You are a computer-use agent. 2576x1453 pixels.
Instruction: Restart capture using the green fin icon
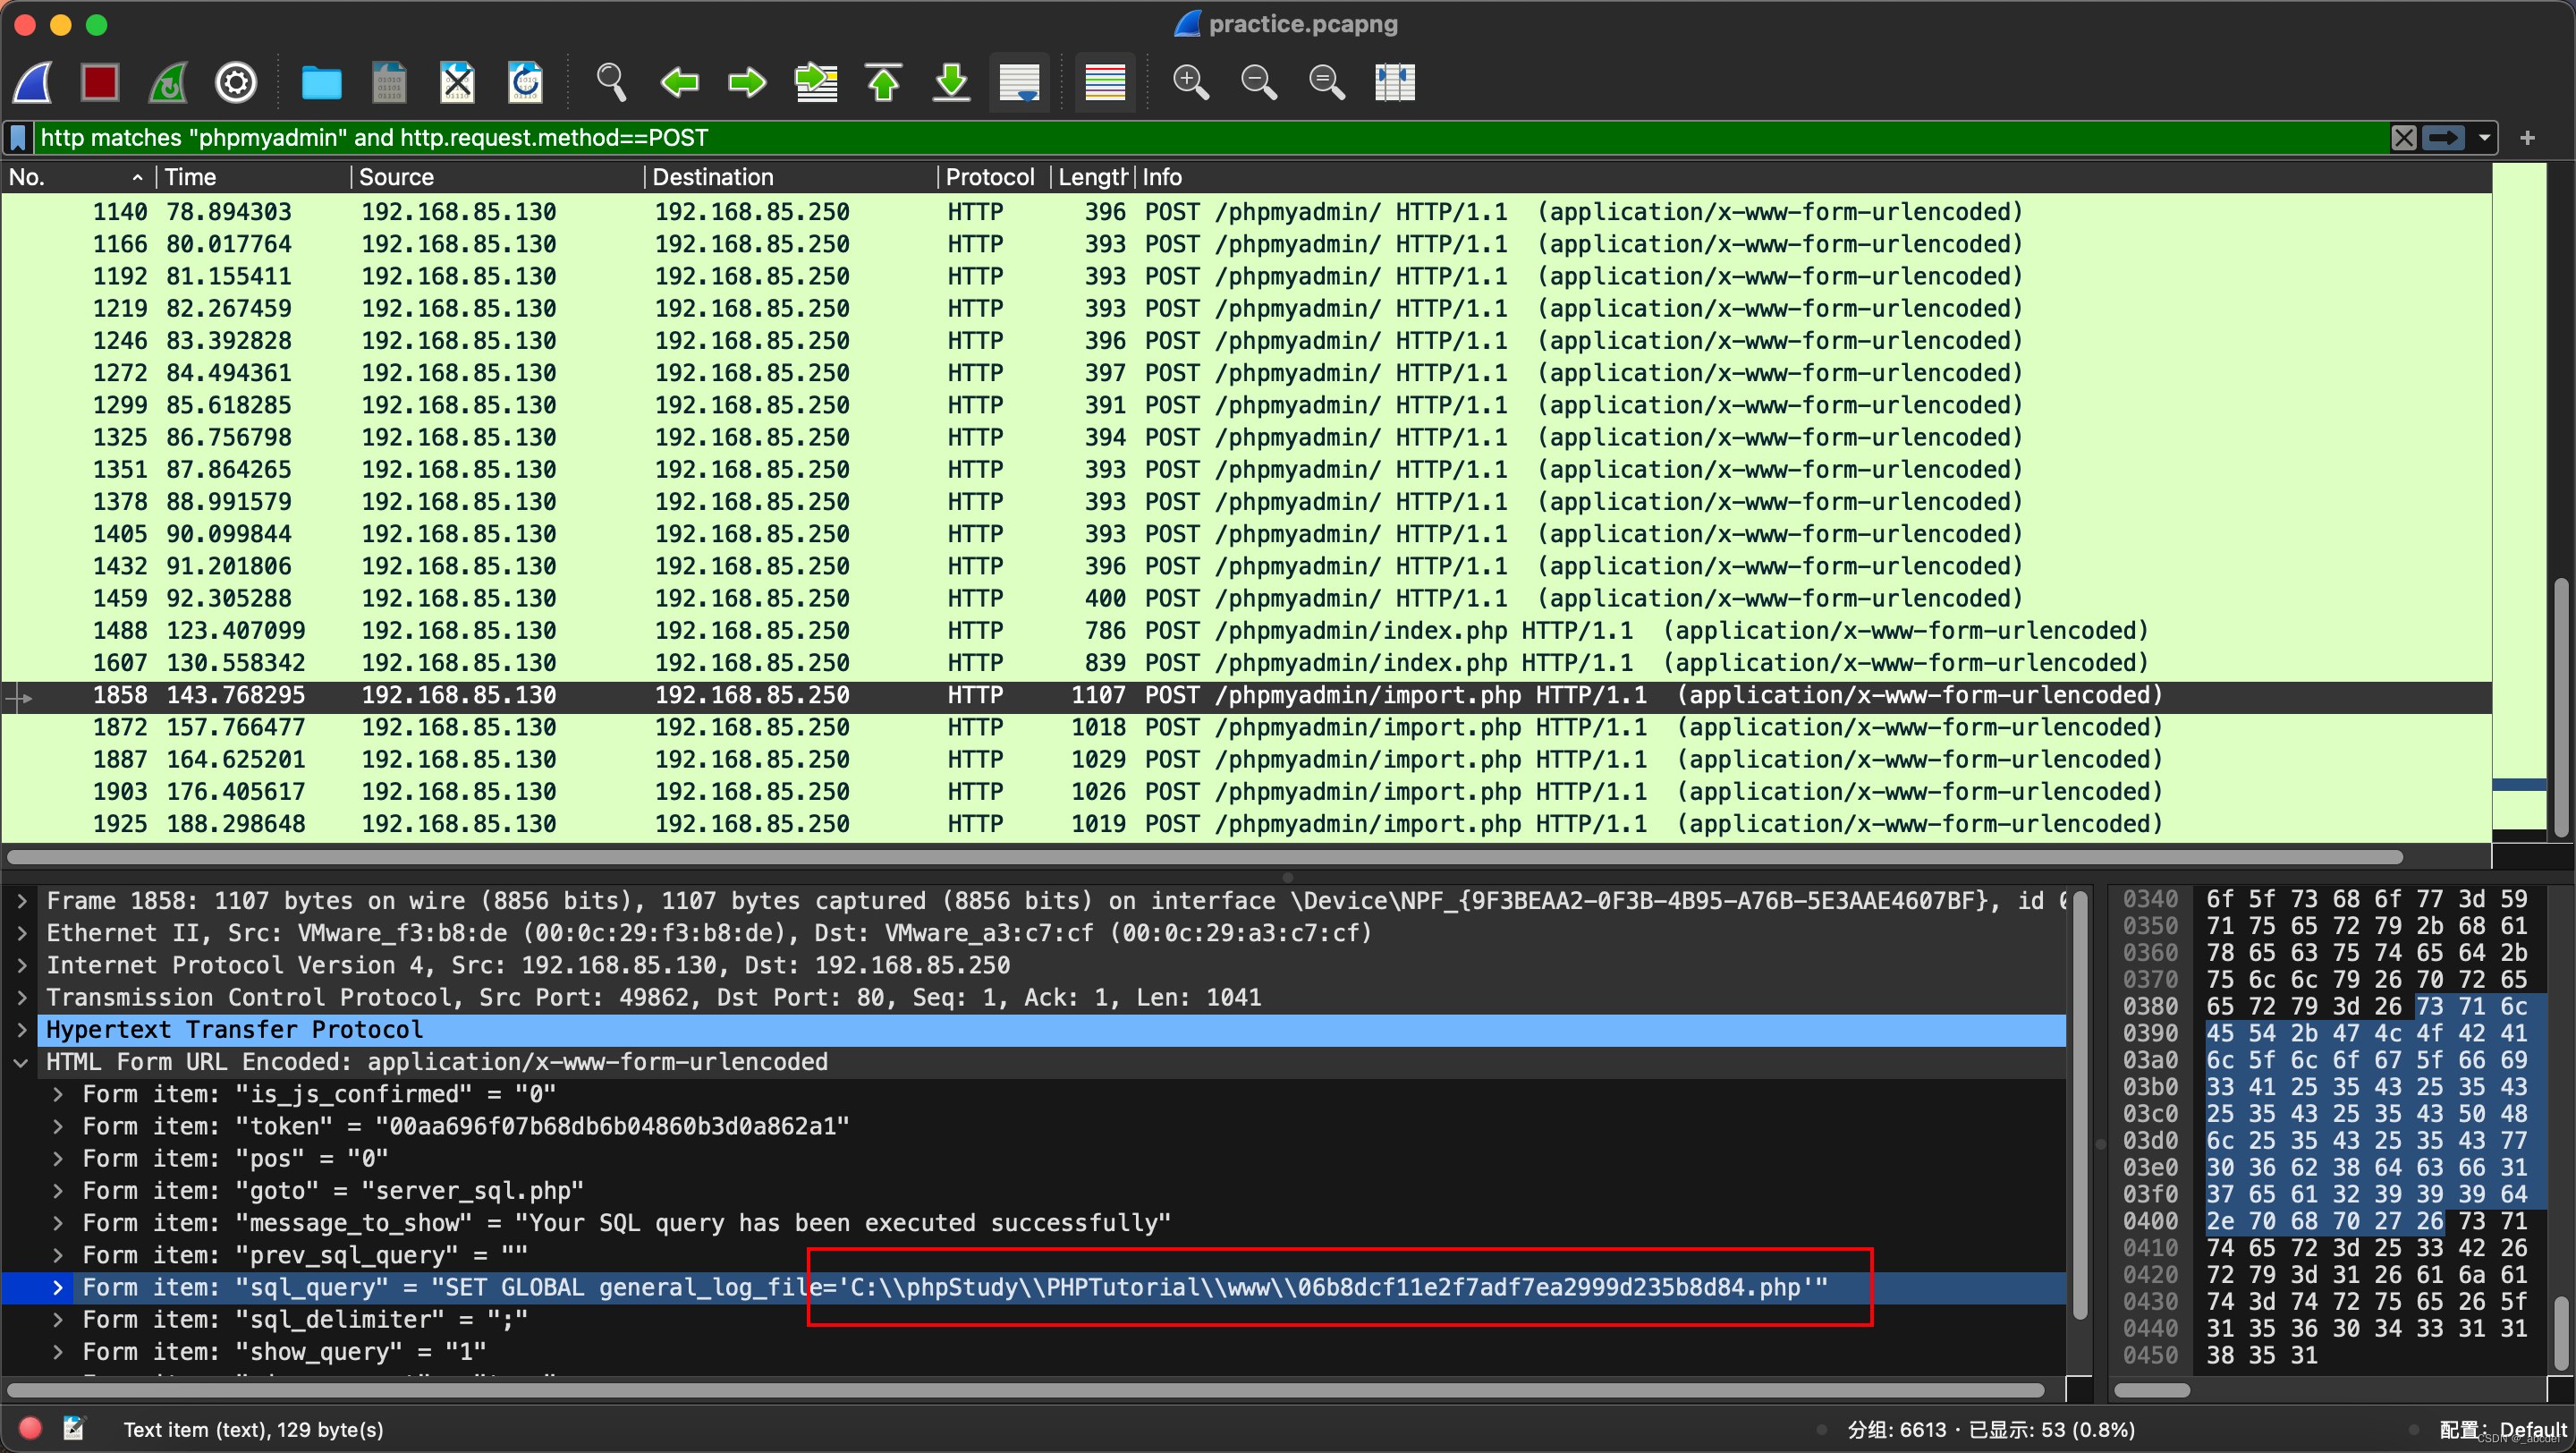click(168, 82)
